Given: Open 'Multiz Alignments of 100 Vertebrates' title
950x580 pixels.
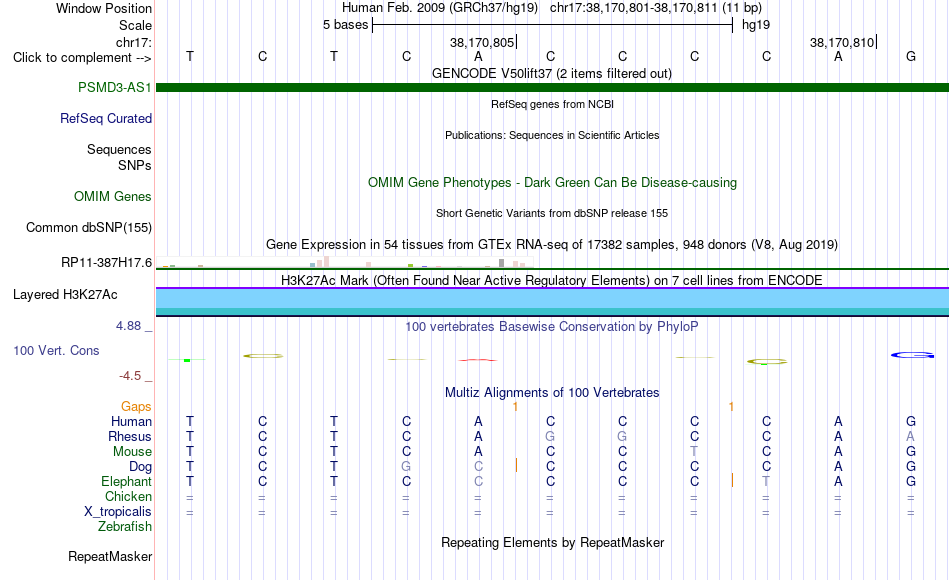Looking at the screenshot, I should [552, 392].
